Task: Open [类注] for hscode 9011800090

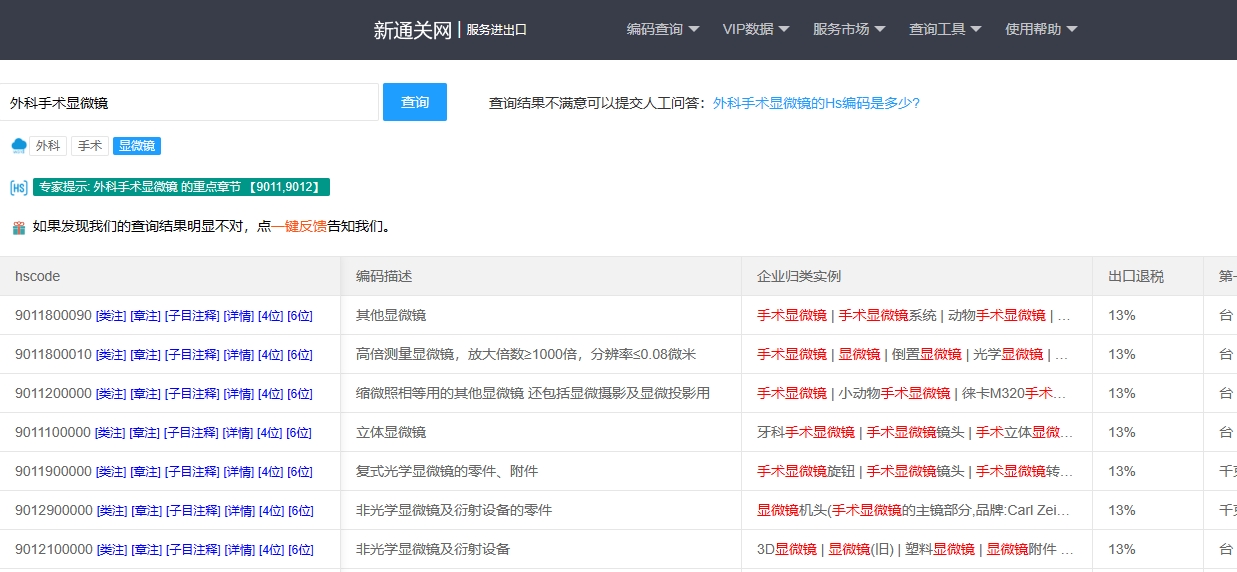Action: point(111,316)
